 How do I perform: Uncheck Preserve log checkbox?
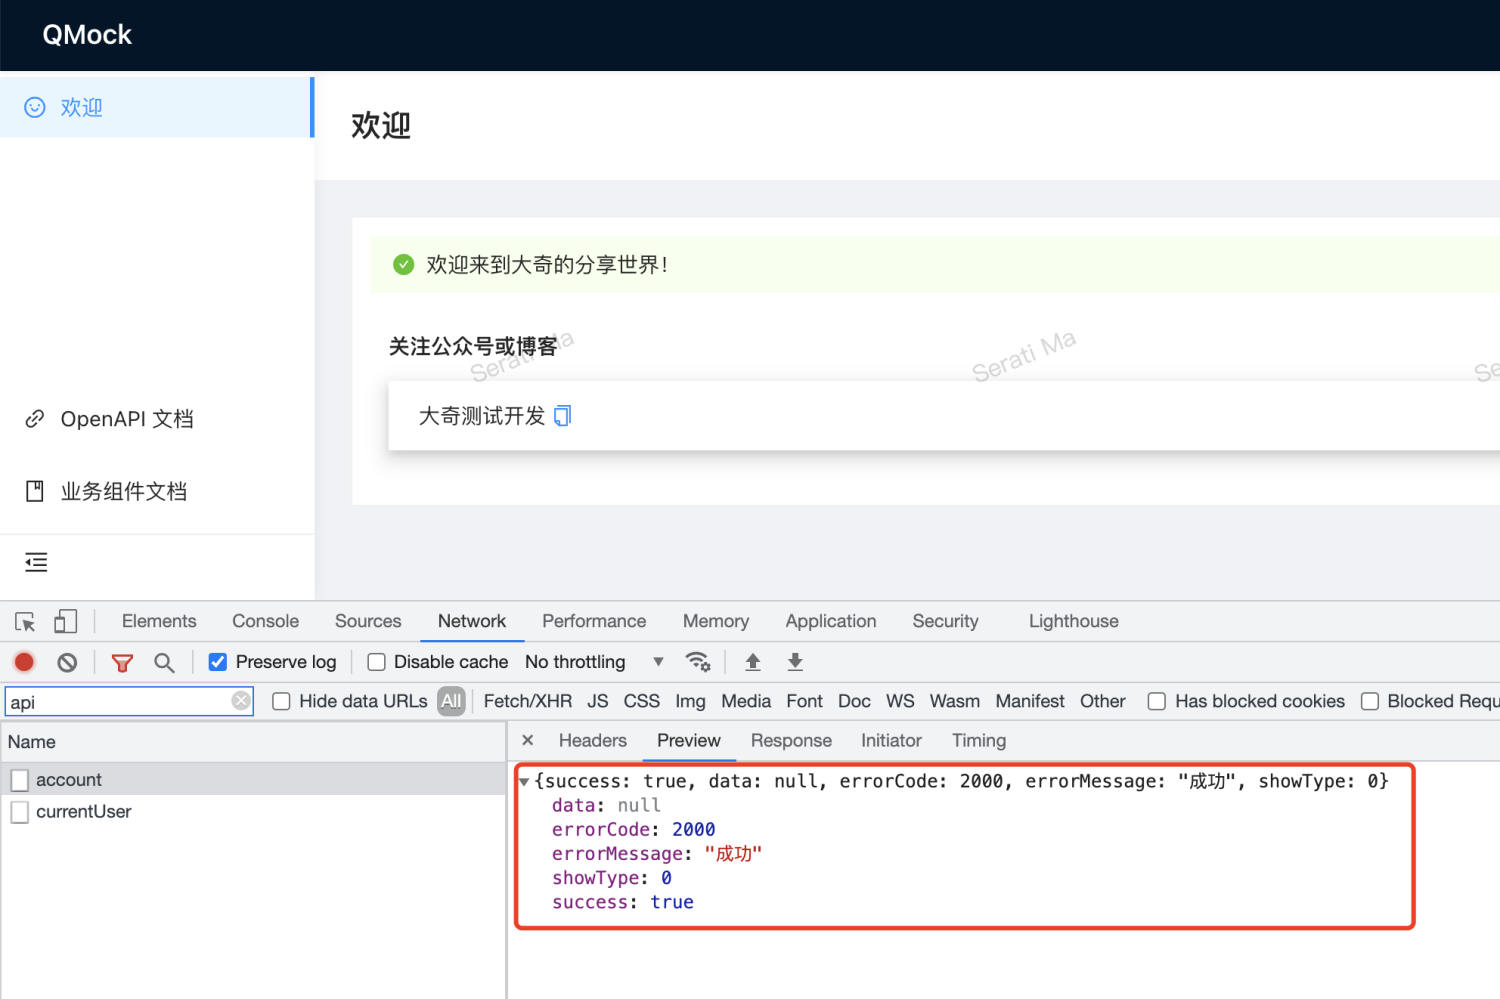[217, 662]
